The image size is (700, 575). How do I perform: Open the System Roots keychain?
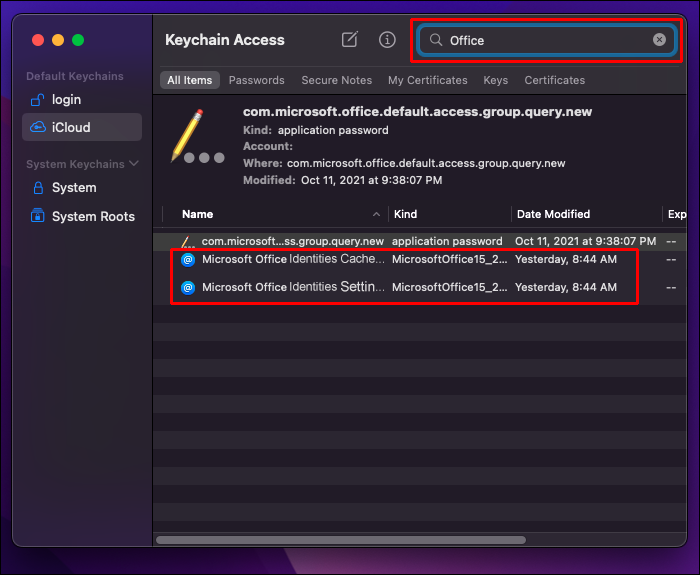pyautogui.click(x=93, y=216)
